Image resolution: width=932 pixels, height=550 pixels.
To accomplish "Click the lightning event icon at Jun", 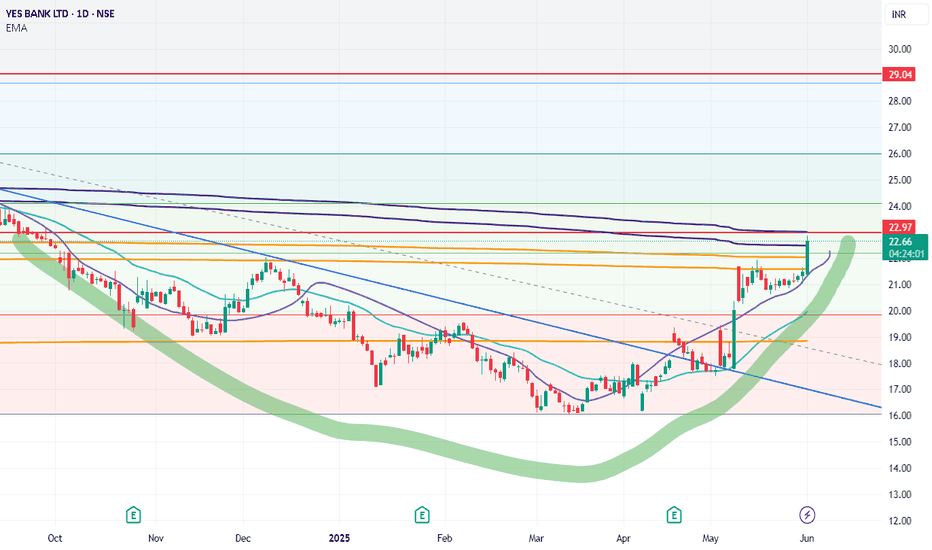I will (x=807, y=514).
